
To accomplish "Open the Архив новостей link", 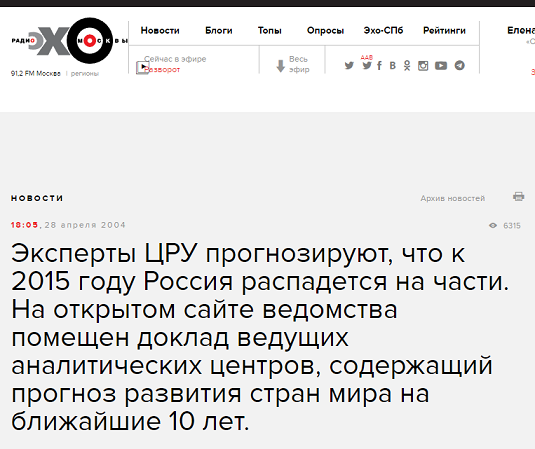I will 452,198.
